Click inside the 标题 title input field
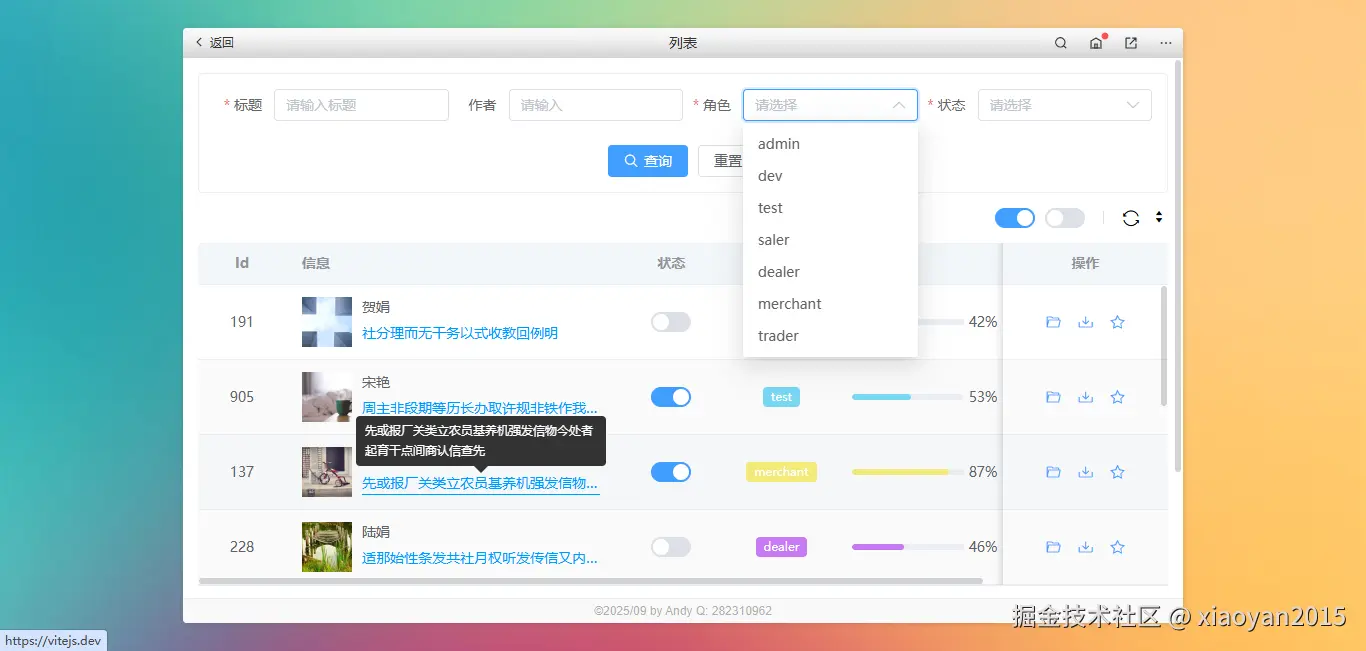The height and width of the screenshot is (651, 1366). pos(361,104)
